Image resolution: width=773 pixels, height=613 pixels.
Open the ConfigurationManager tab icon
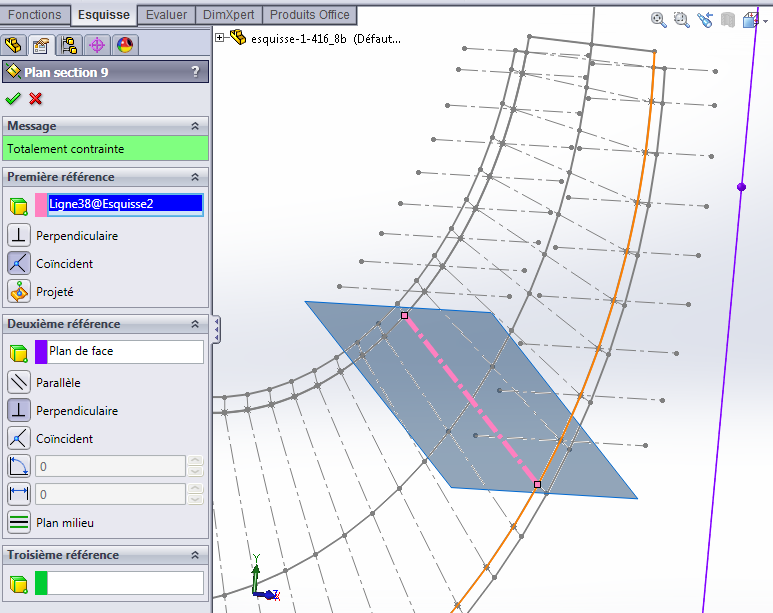[69, 45]
